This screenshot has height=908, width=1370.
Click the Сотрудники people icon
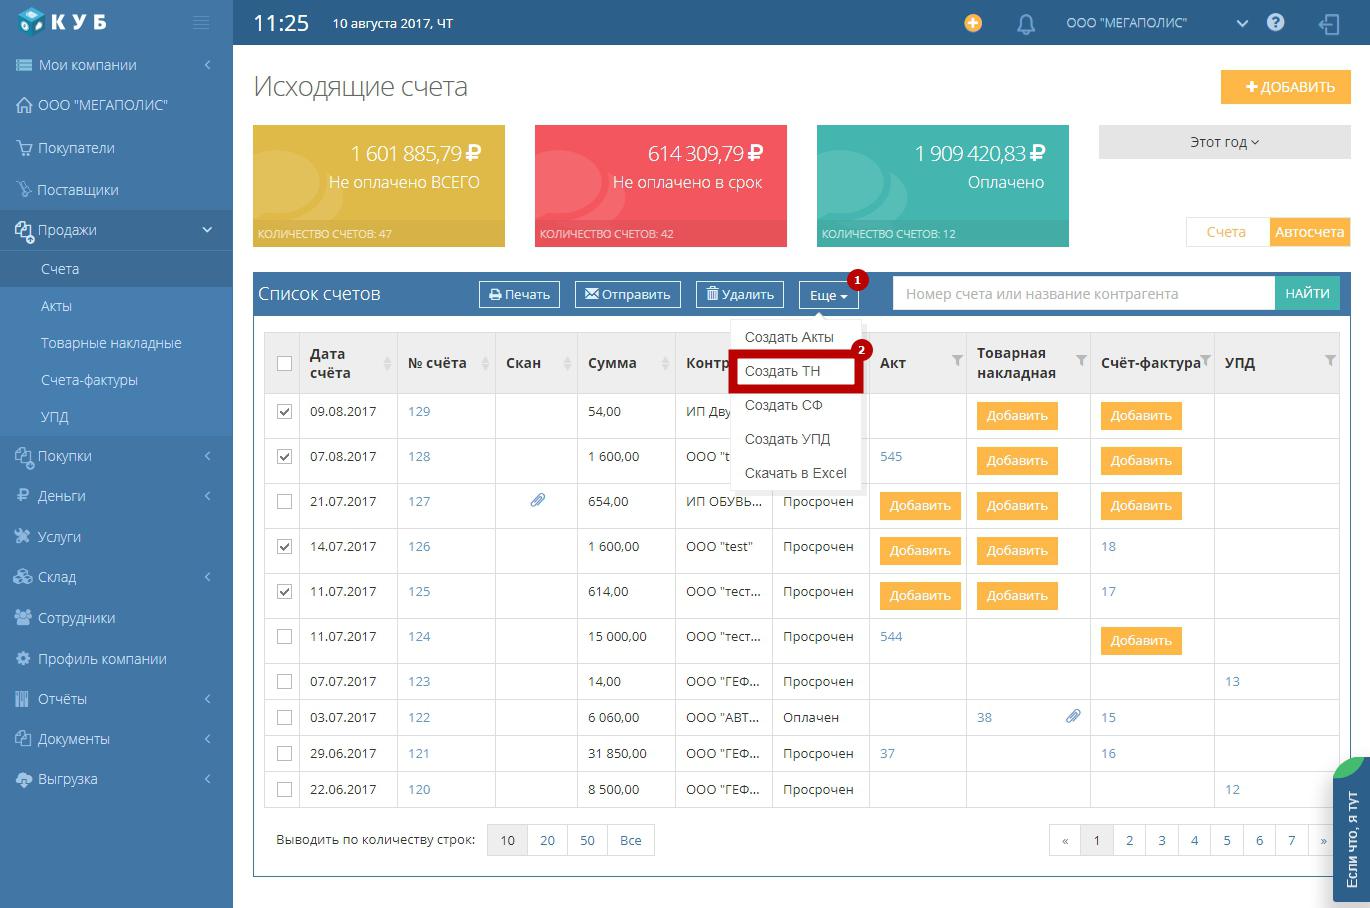point(23,617)
